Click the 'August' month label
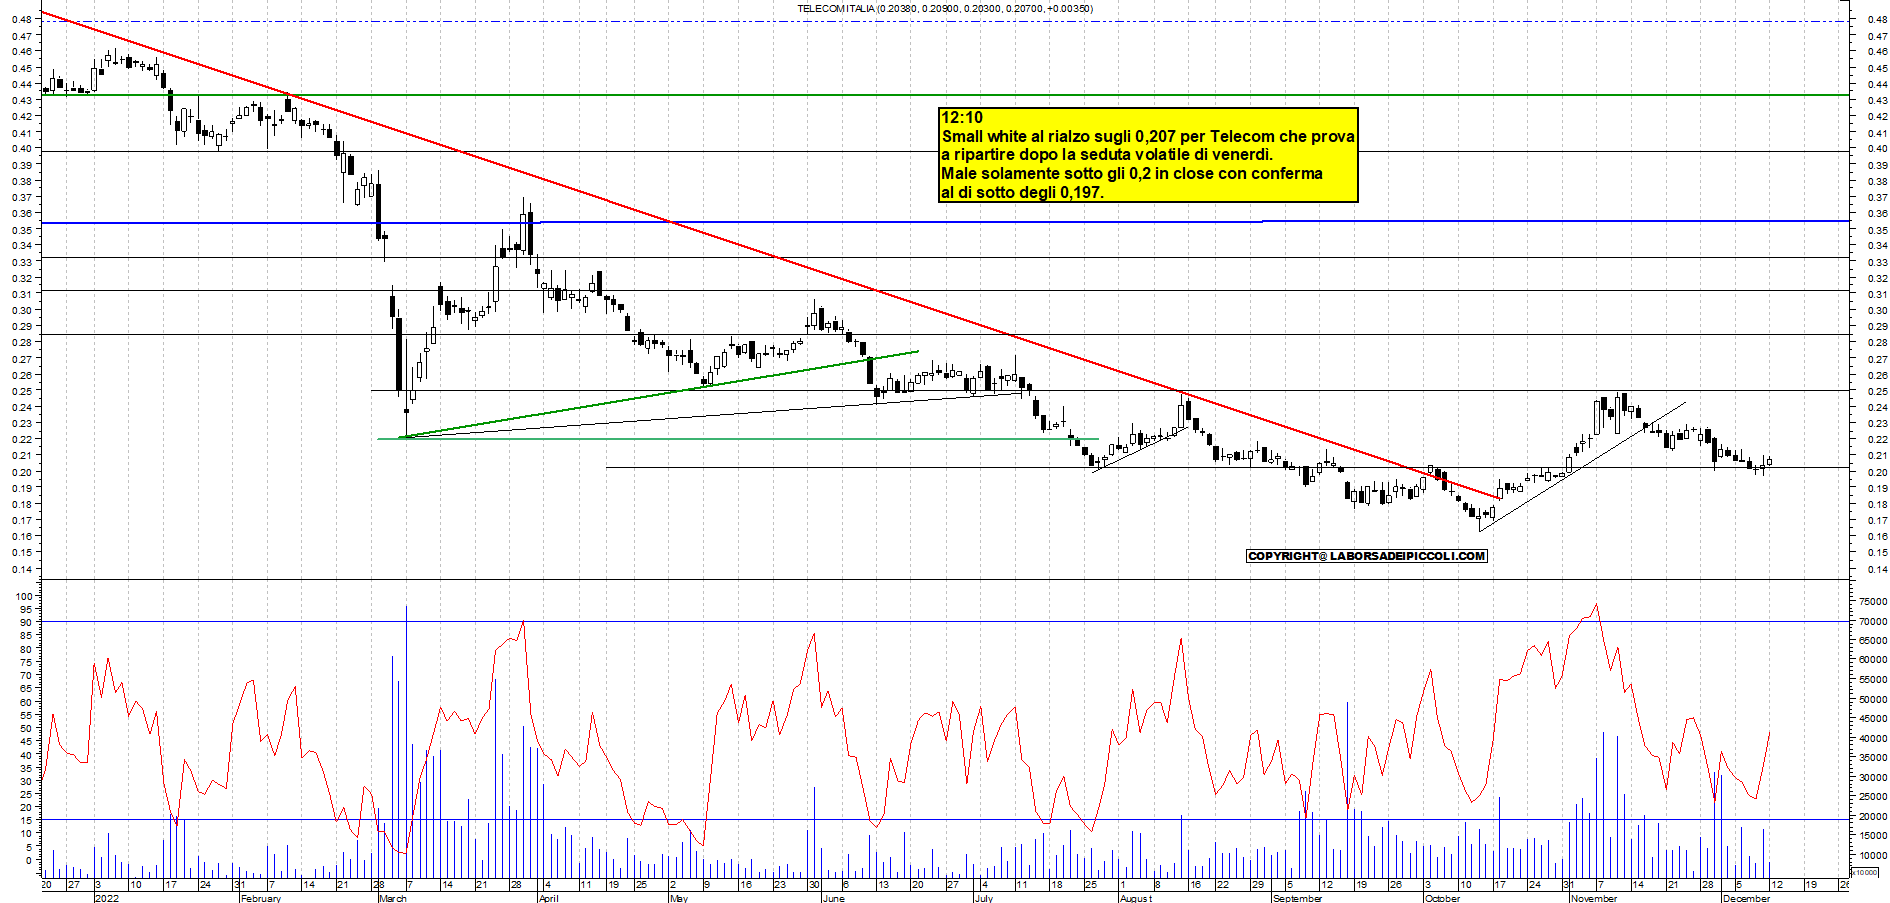Screen dimensions: 1890x903 [x=1136, y=898]
